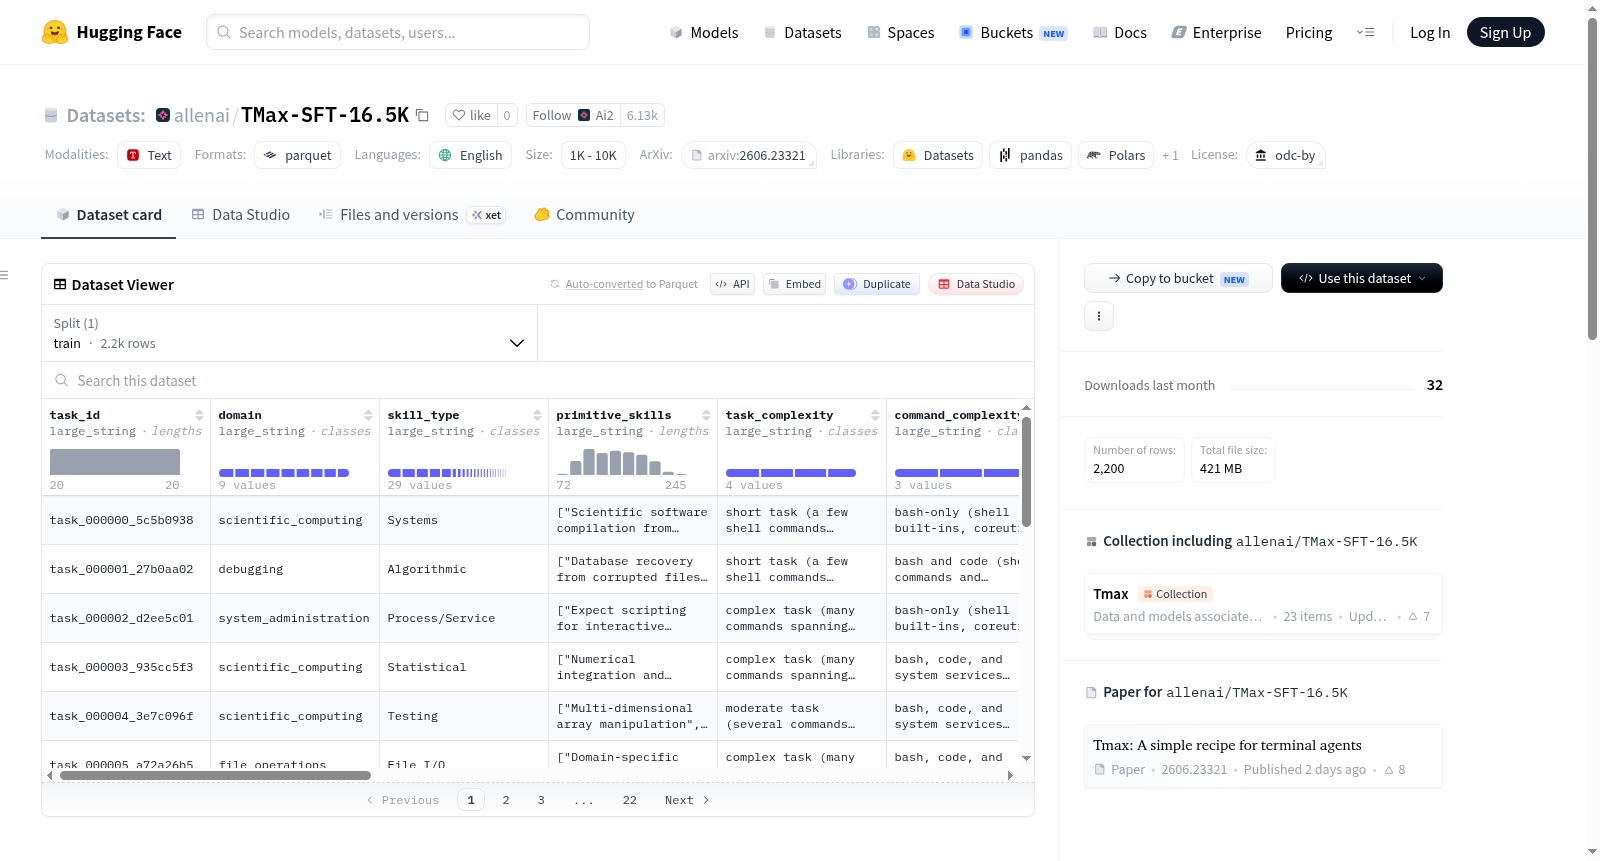Click the table vertical scrollbar
Image resolution: width=1600 pixels, height=861 pixels.
1026,470
